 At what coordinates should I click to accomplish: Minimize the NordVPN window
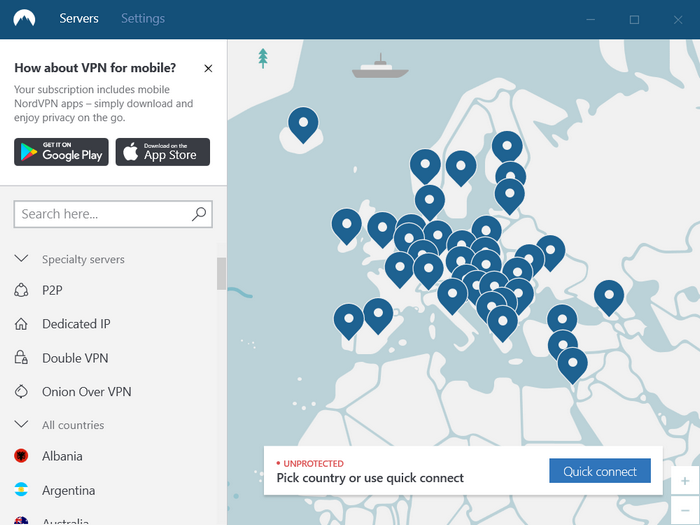click(x=591, y=19)
